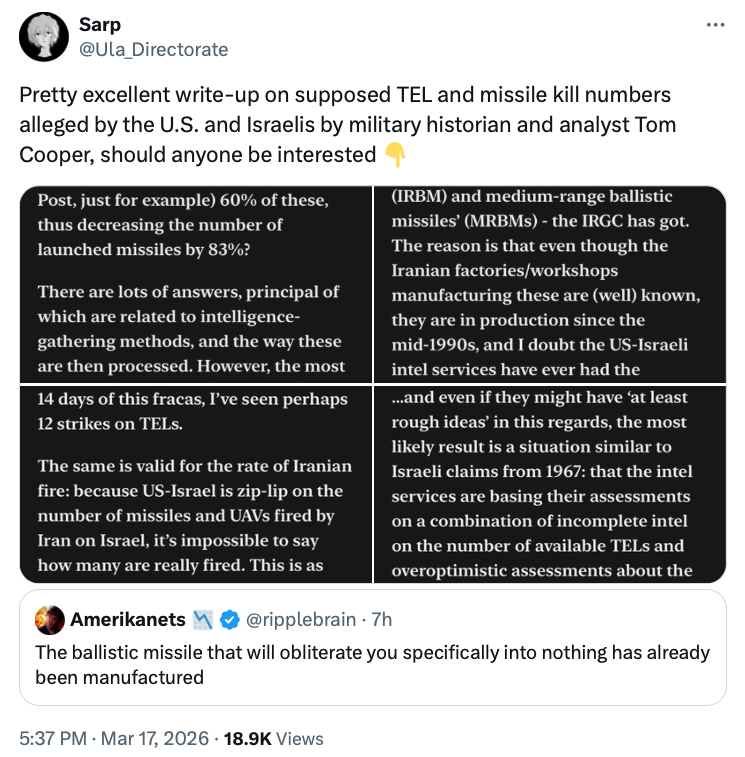The height and width of the screenshot is (757, 745).
Task: Open the bottom-right image about 1967 claims
Action: pyautogui.click(x=548, y=484)
